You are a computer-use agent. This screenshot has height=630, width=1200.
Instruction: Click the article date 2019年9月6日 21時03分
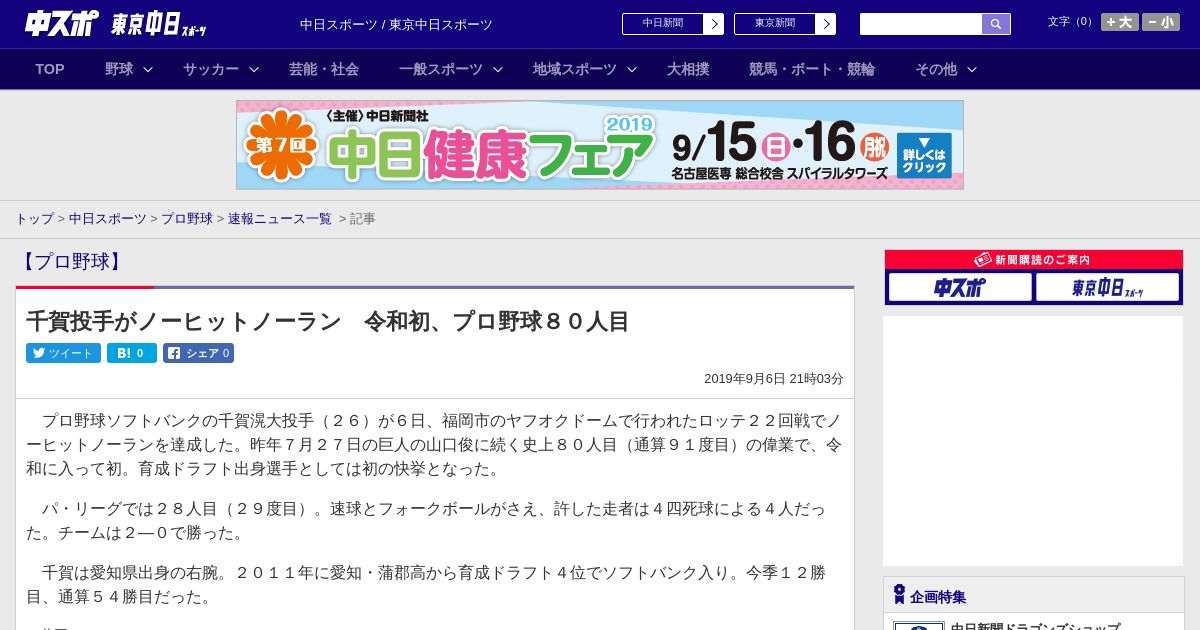point(774,379)
